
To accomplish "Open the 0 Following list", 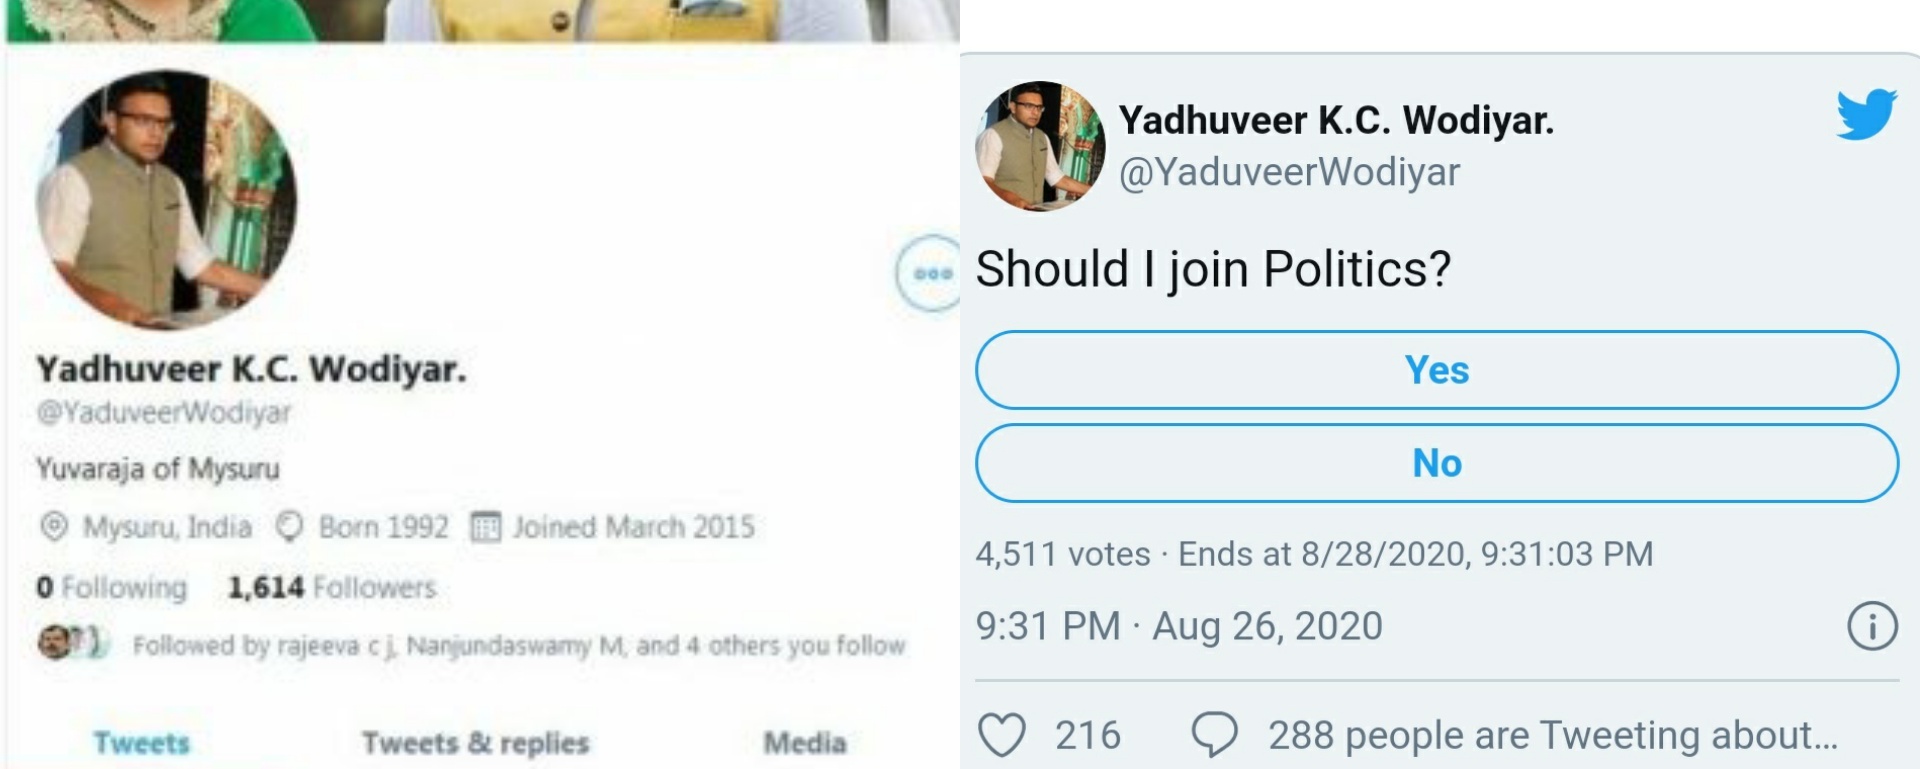I will [112, 587].
